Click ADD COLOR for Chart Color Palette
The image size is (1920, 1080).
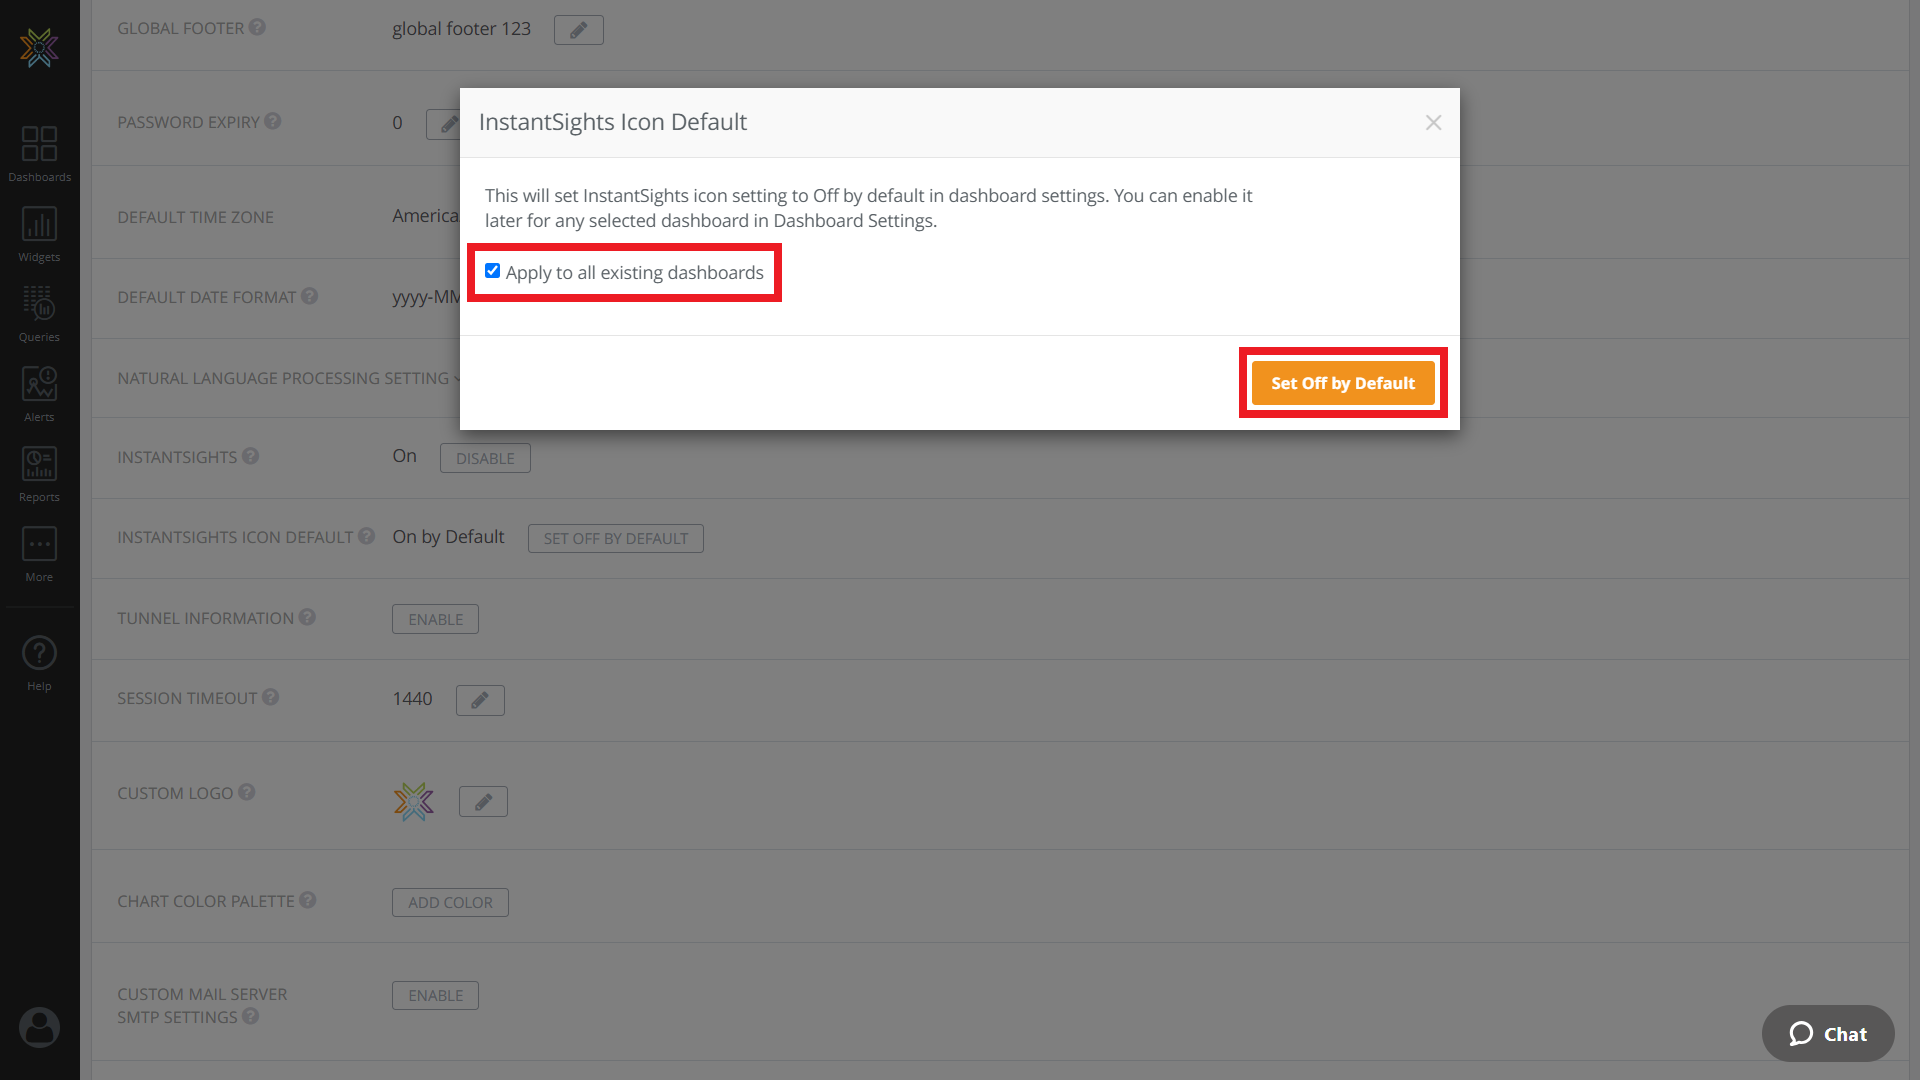[450, 902]
